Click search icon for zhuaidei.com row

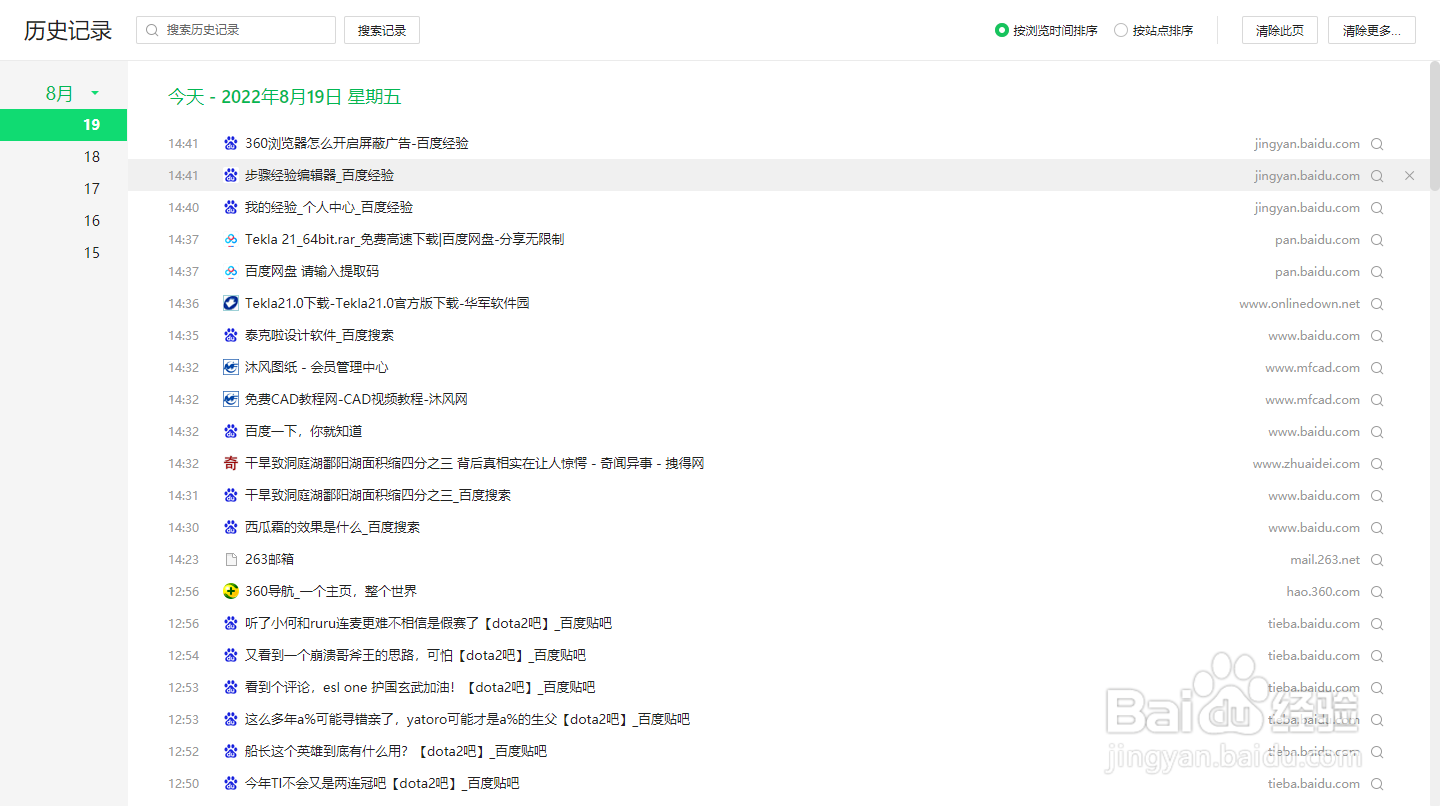point(1377,464)
